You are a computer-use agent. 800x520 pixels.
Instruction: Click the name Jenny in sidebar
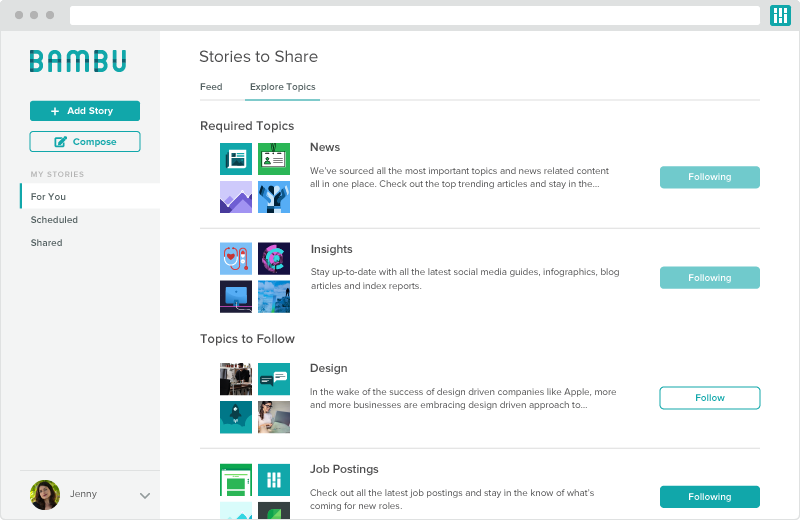point(83,494)
